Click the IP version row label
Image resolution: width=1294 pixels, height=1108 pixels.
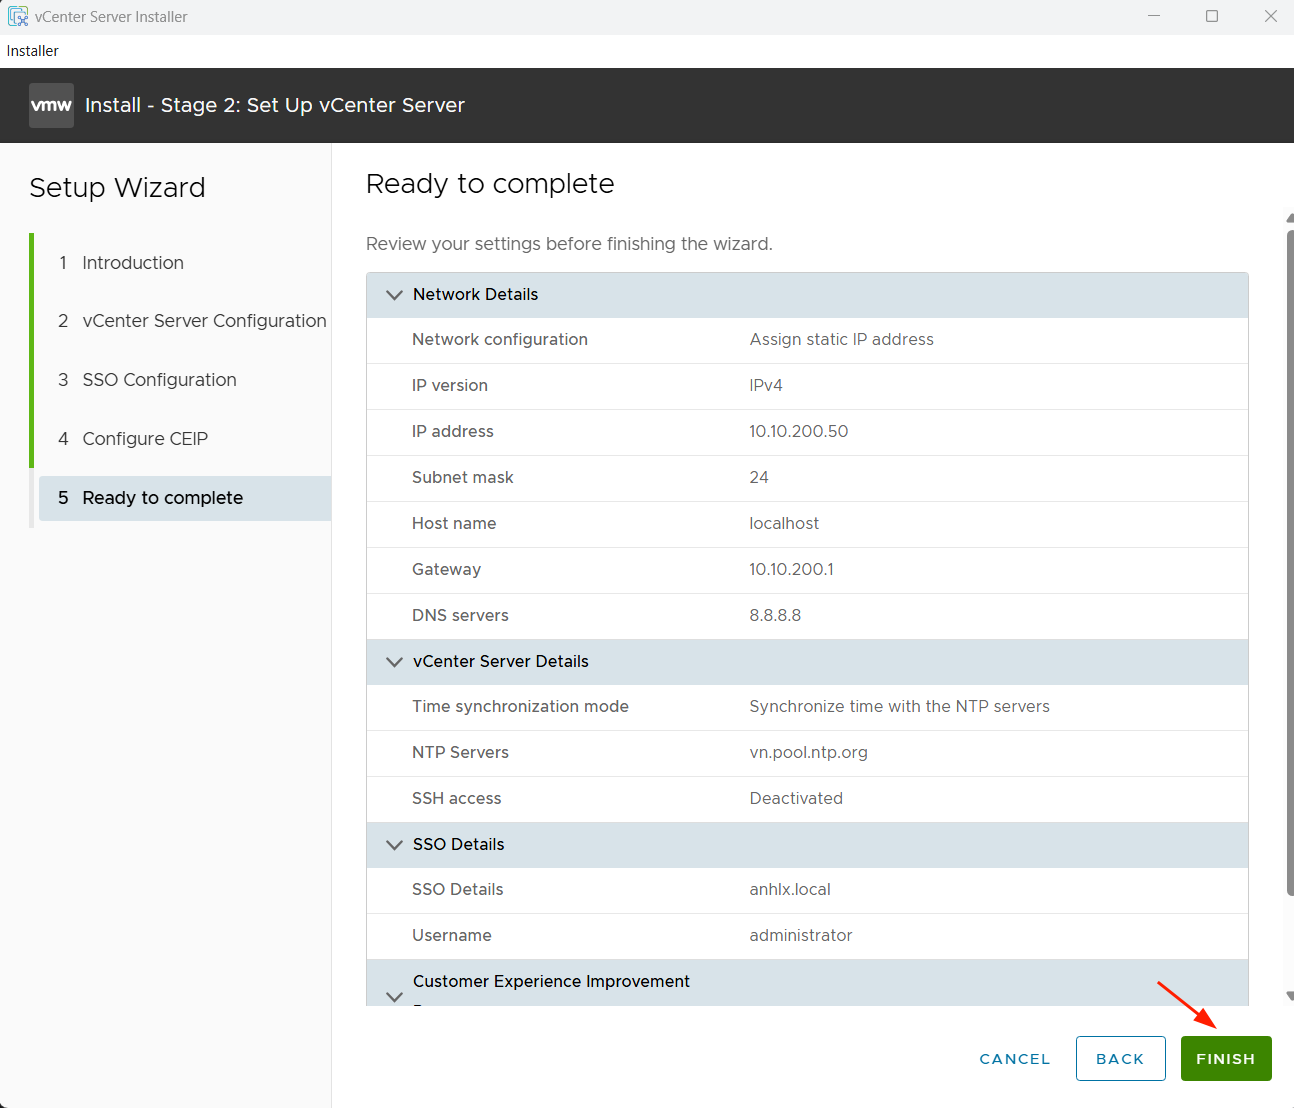click(450, 386)
